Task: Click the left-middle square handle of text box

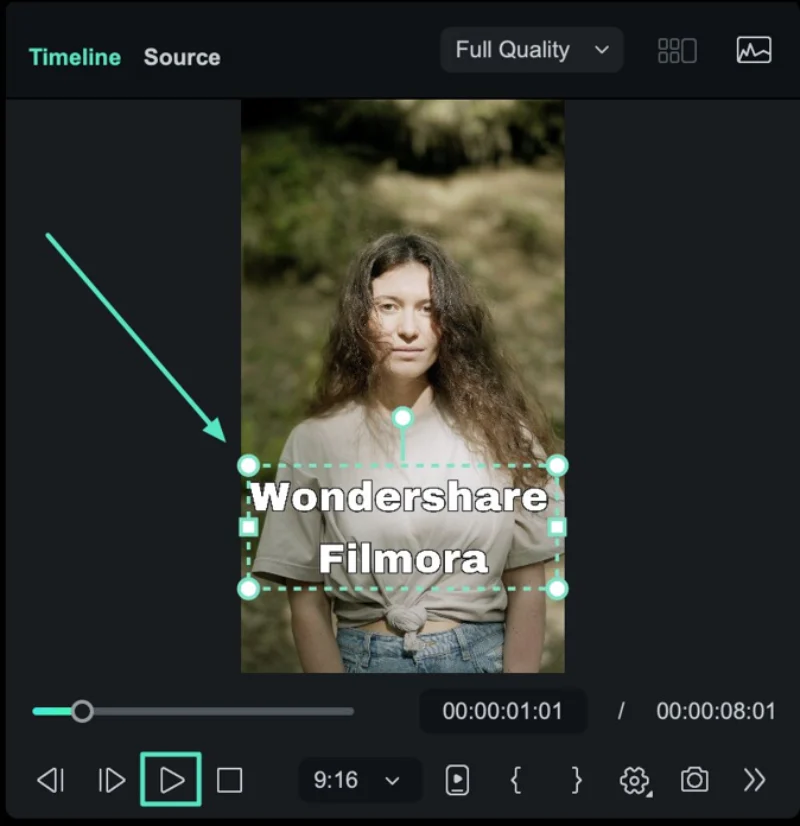Action: (x=248, y=527)
